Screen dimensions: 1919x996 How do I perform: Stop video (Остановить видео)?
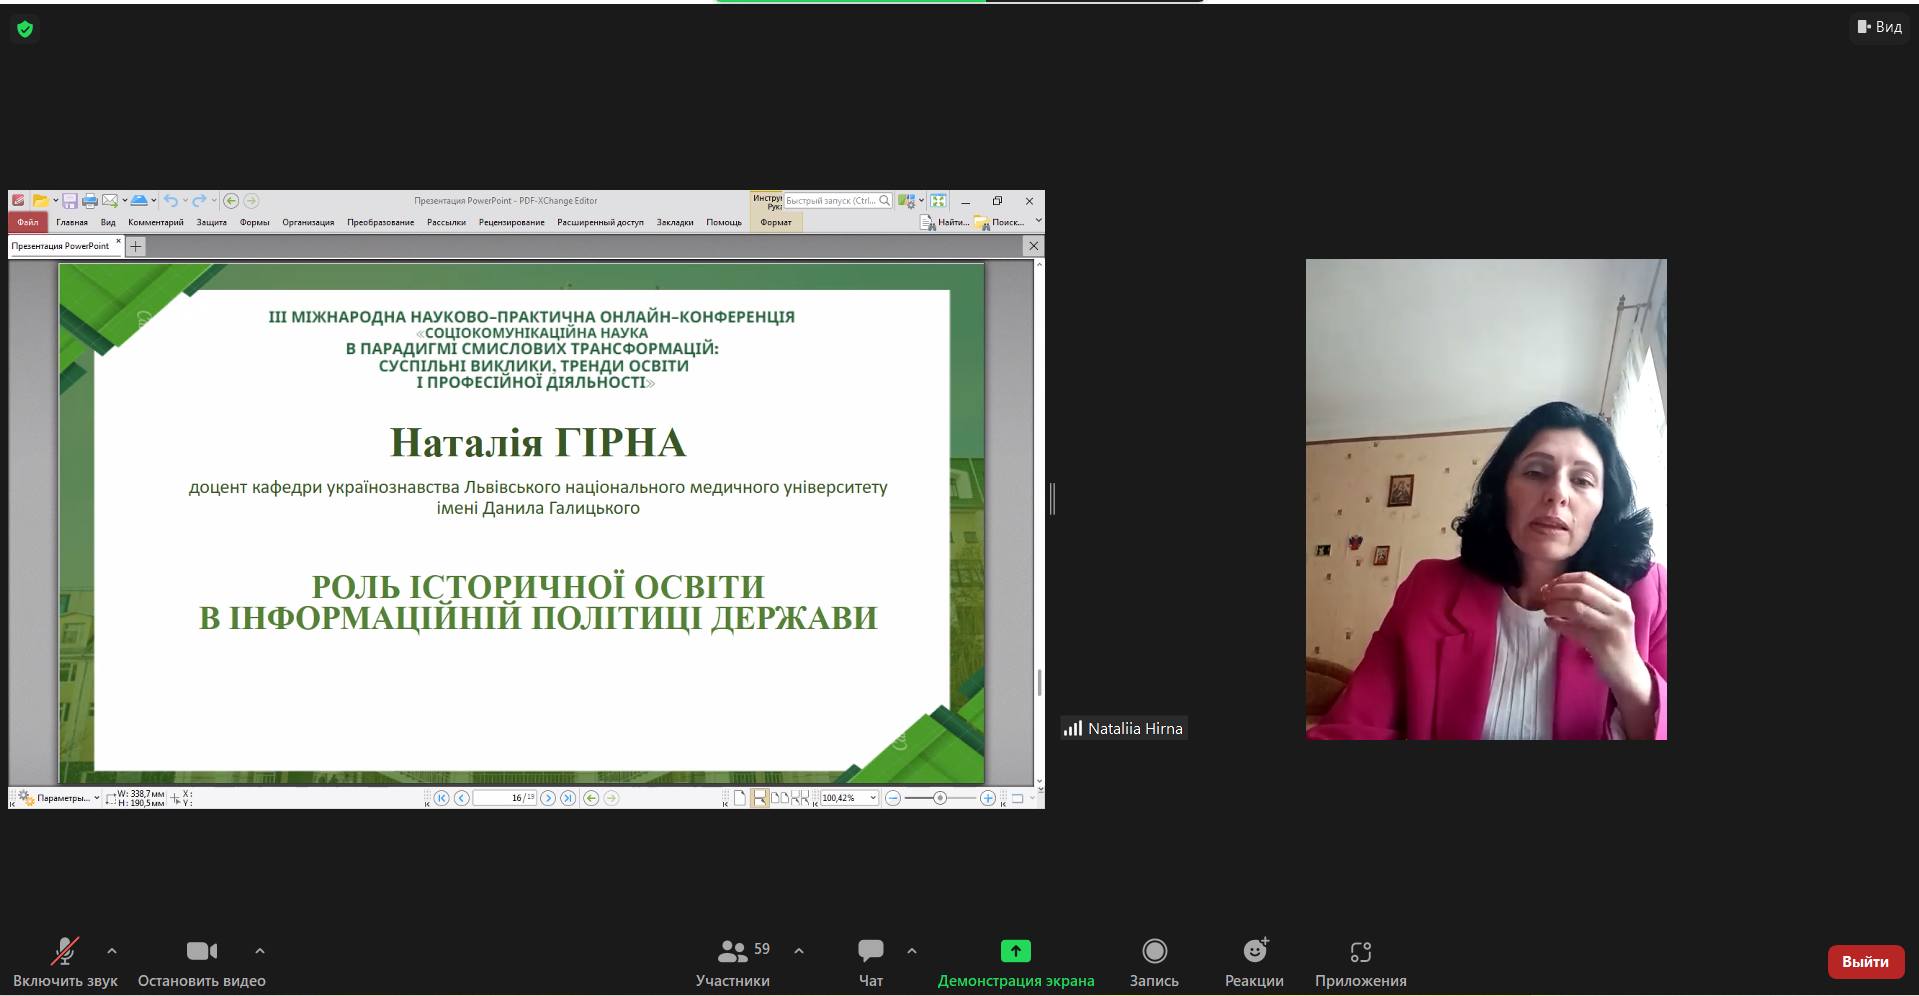point(202,963)
